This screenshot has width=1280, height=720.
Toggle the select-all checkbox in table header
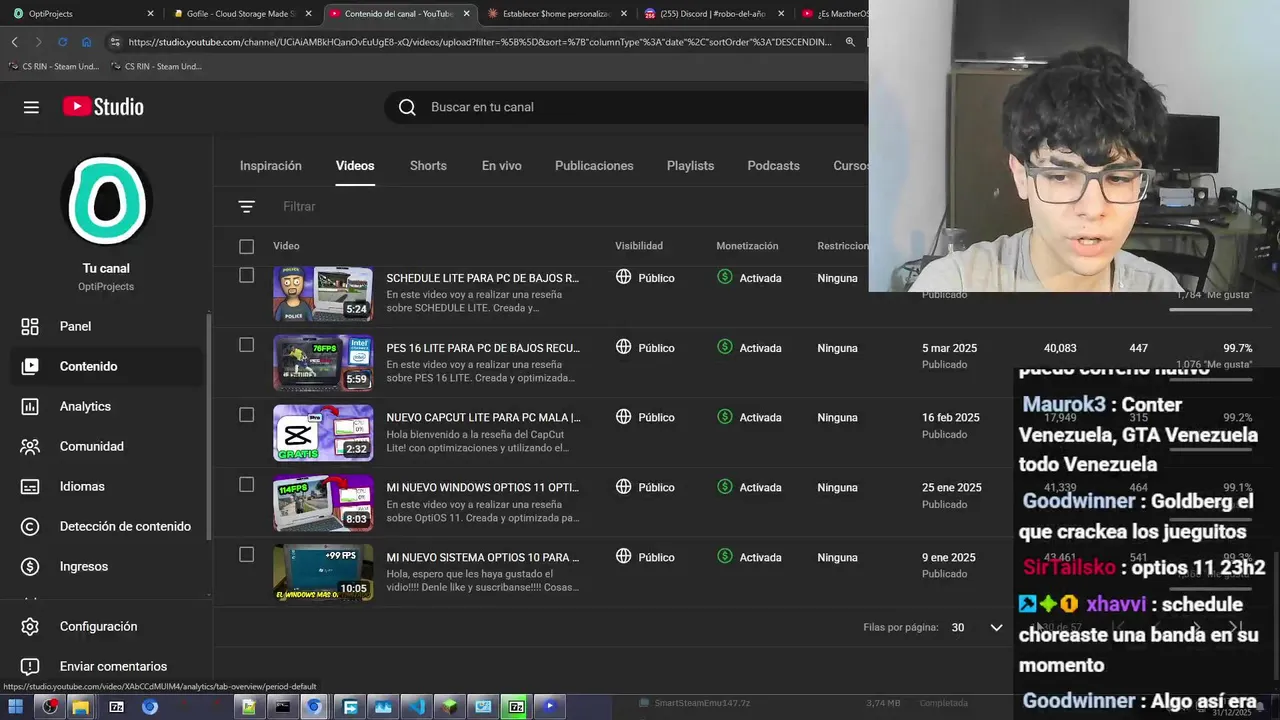point(247,246)
